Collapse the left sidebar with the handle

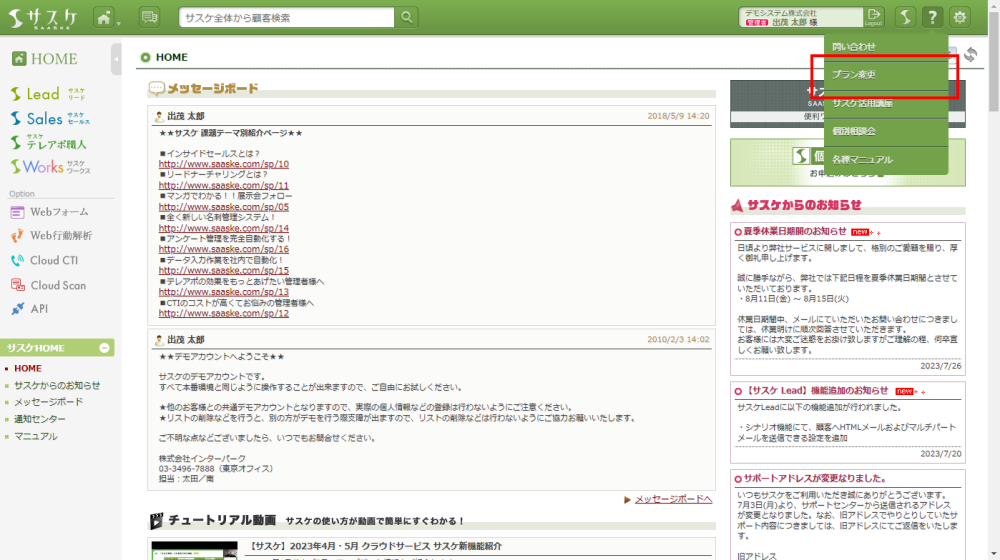[117, 59]
